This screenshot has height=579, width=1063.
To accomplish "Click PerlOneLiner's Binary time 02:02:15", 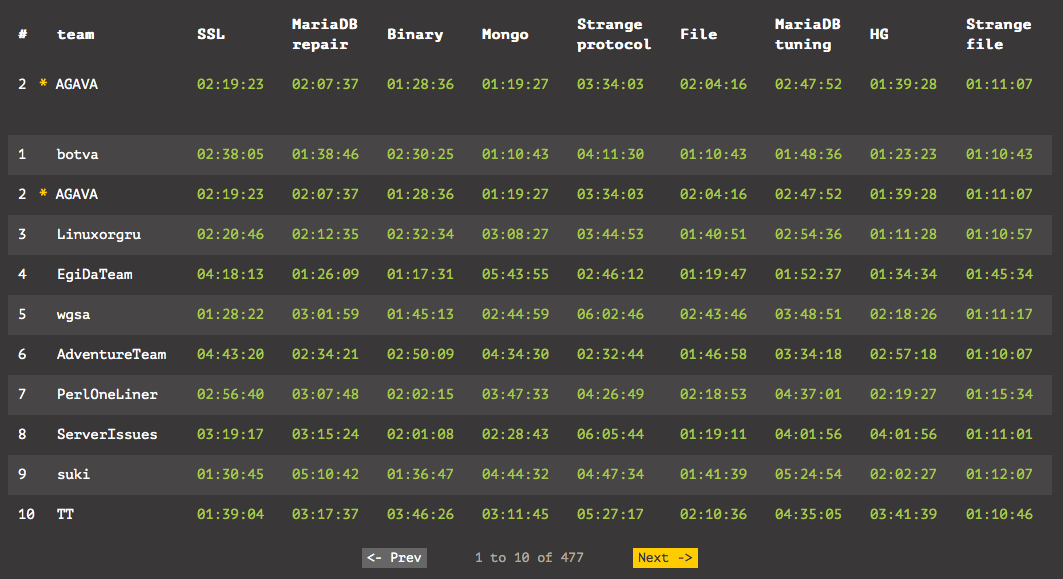I will point(420,394).
